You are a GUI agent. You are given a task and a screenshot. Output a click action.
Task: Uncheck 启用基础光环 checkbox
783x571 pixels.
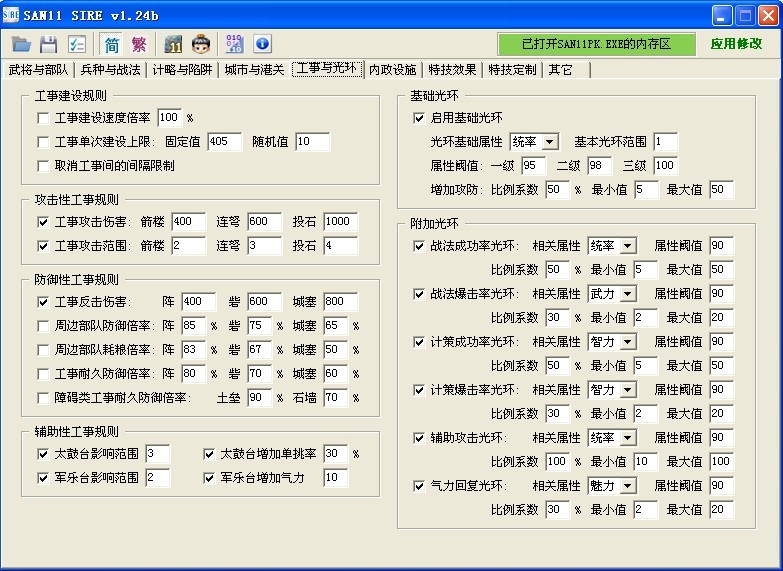pos(419,118)
